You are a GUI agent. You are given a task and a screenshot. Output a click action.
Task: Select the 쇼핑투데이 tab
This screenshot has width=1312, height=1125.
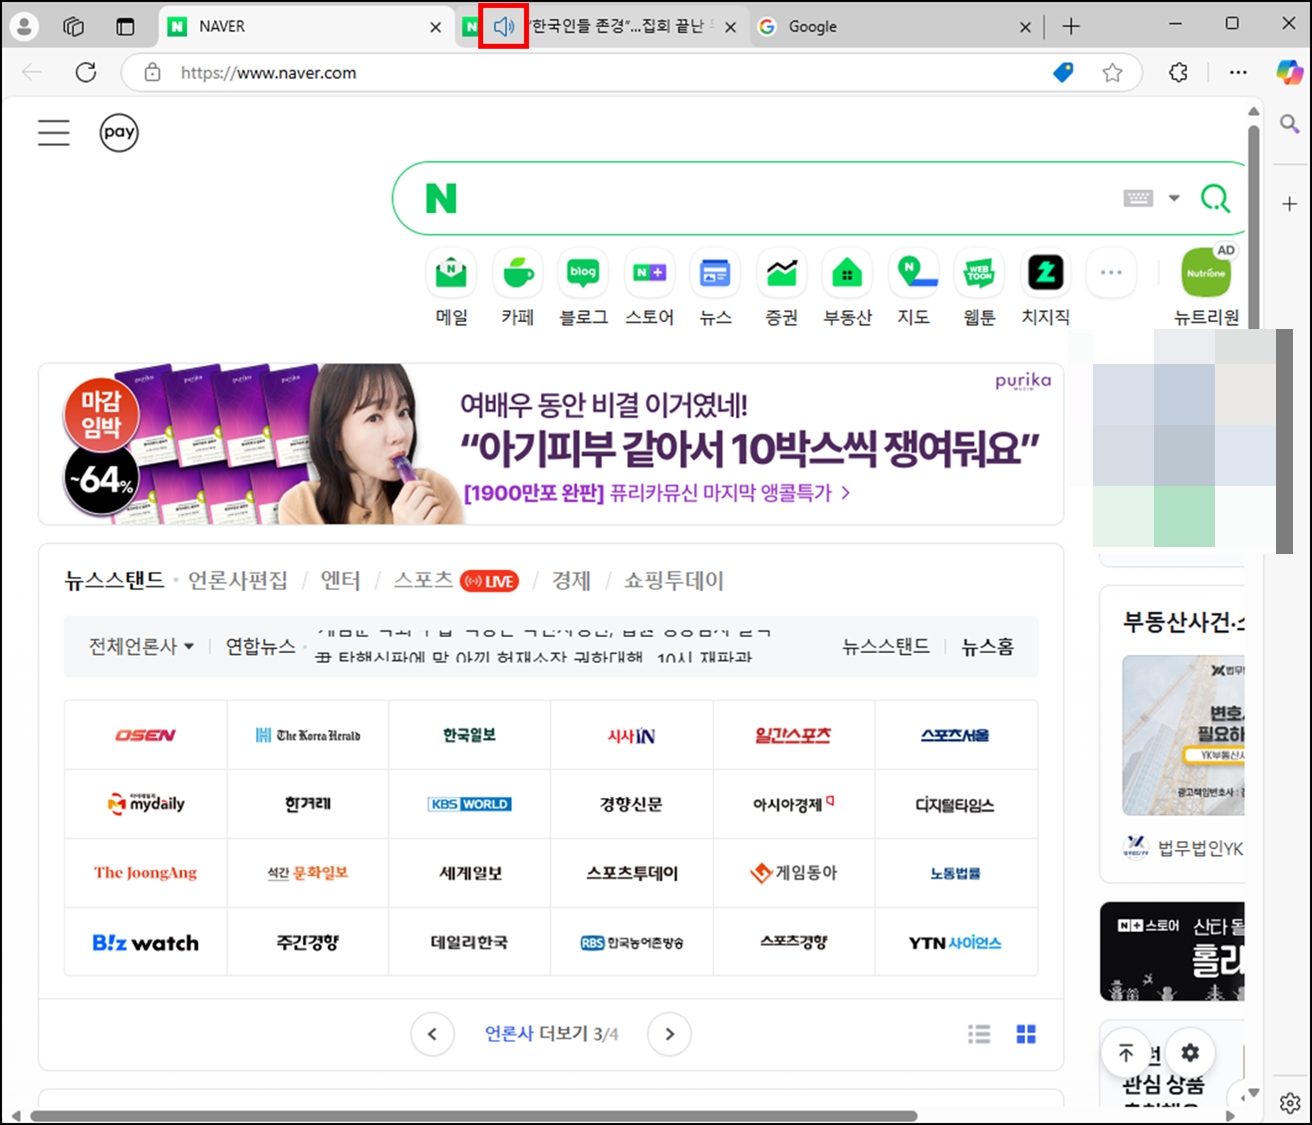(674, 580)
